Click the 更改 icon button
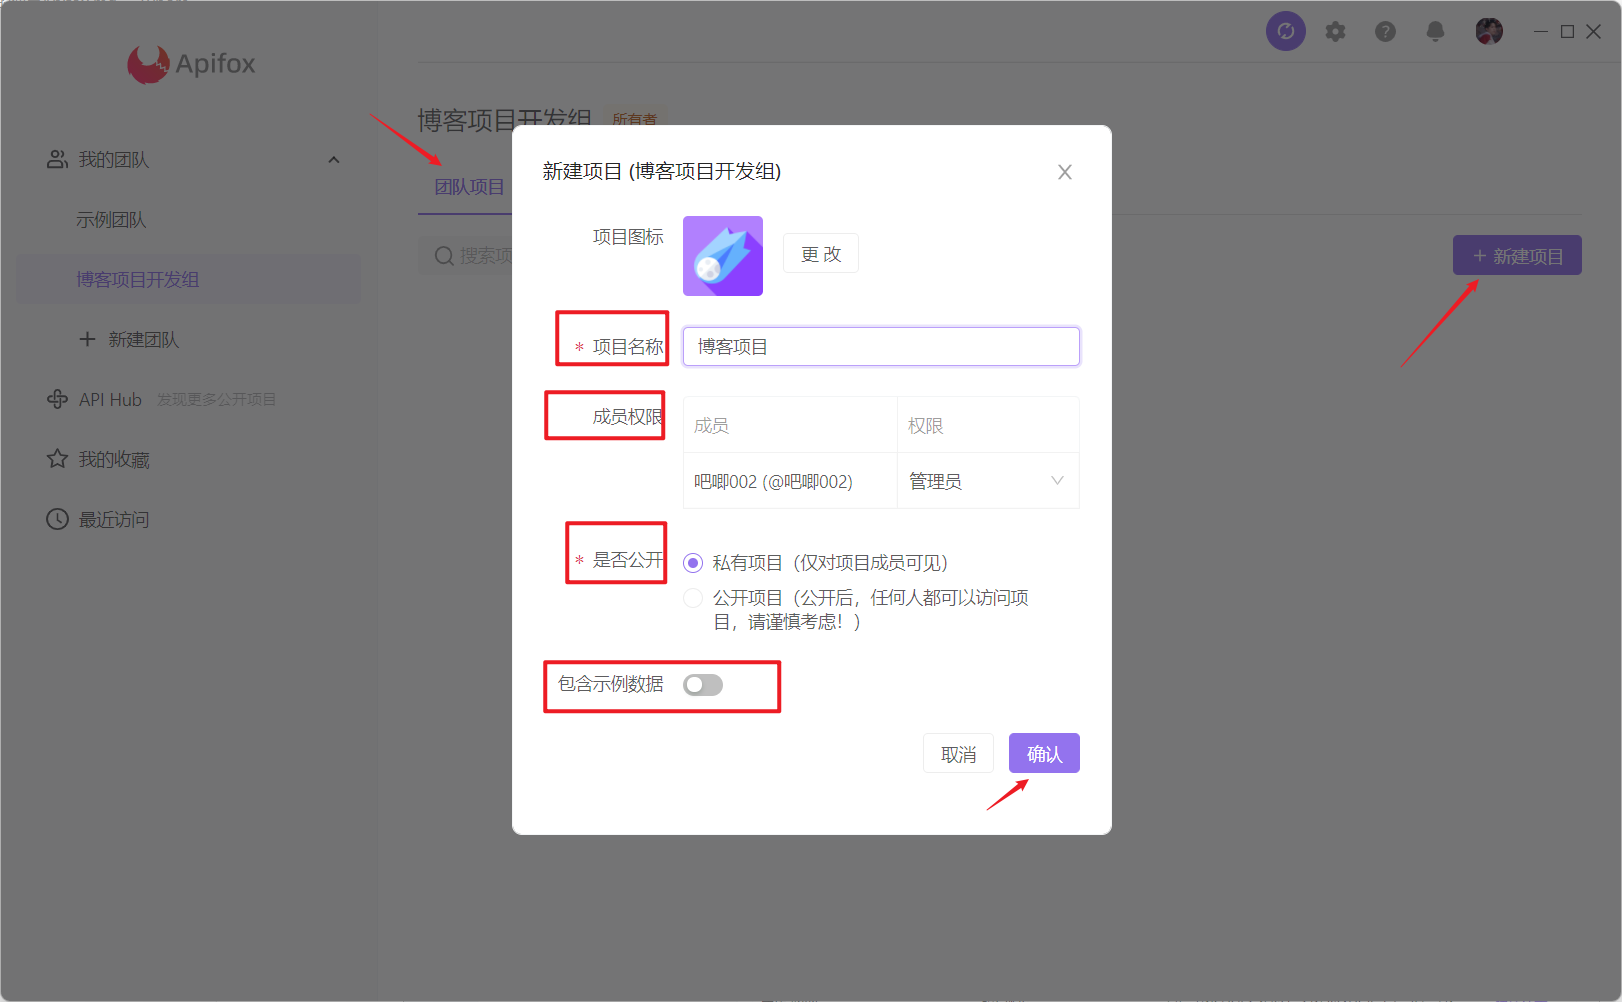 click(x=821, y=254)
